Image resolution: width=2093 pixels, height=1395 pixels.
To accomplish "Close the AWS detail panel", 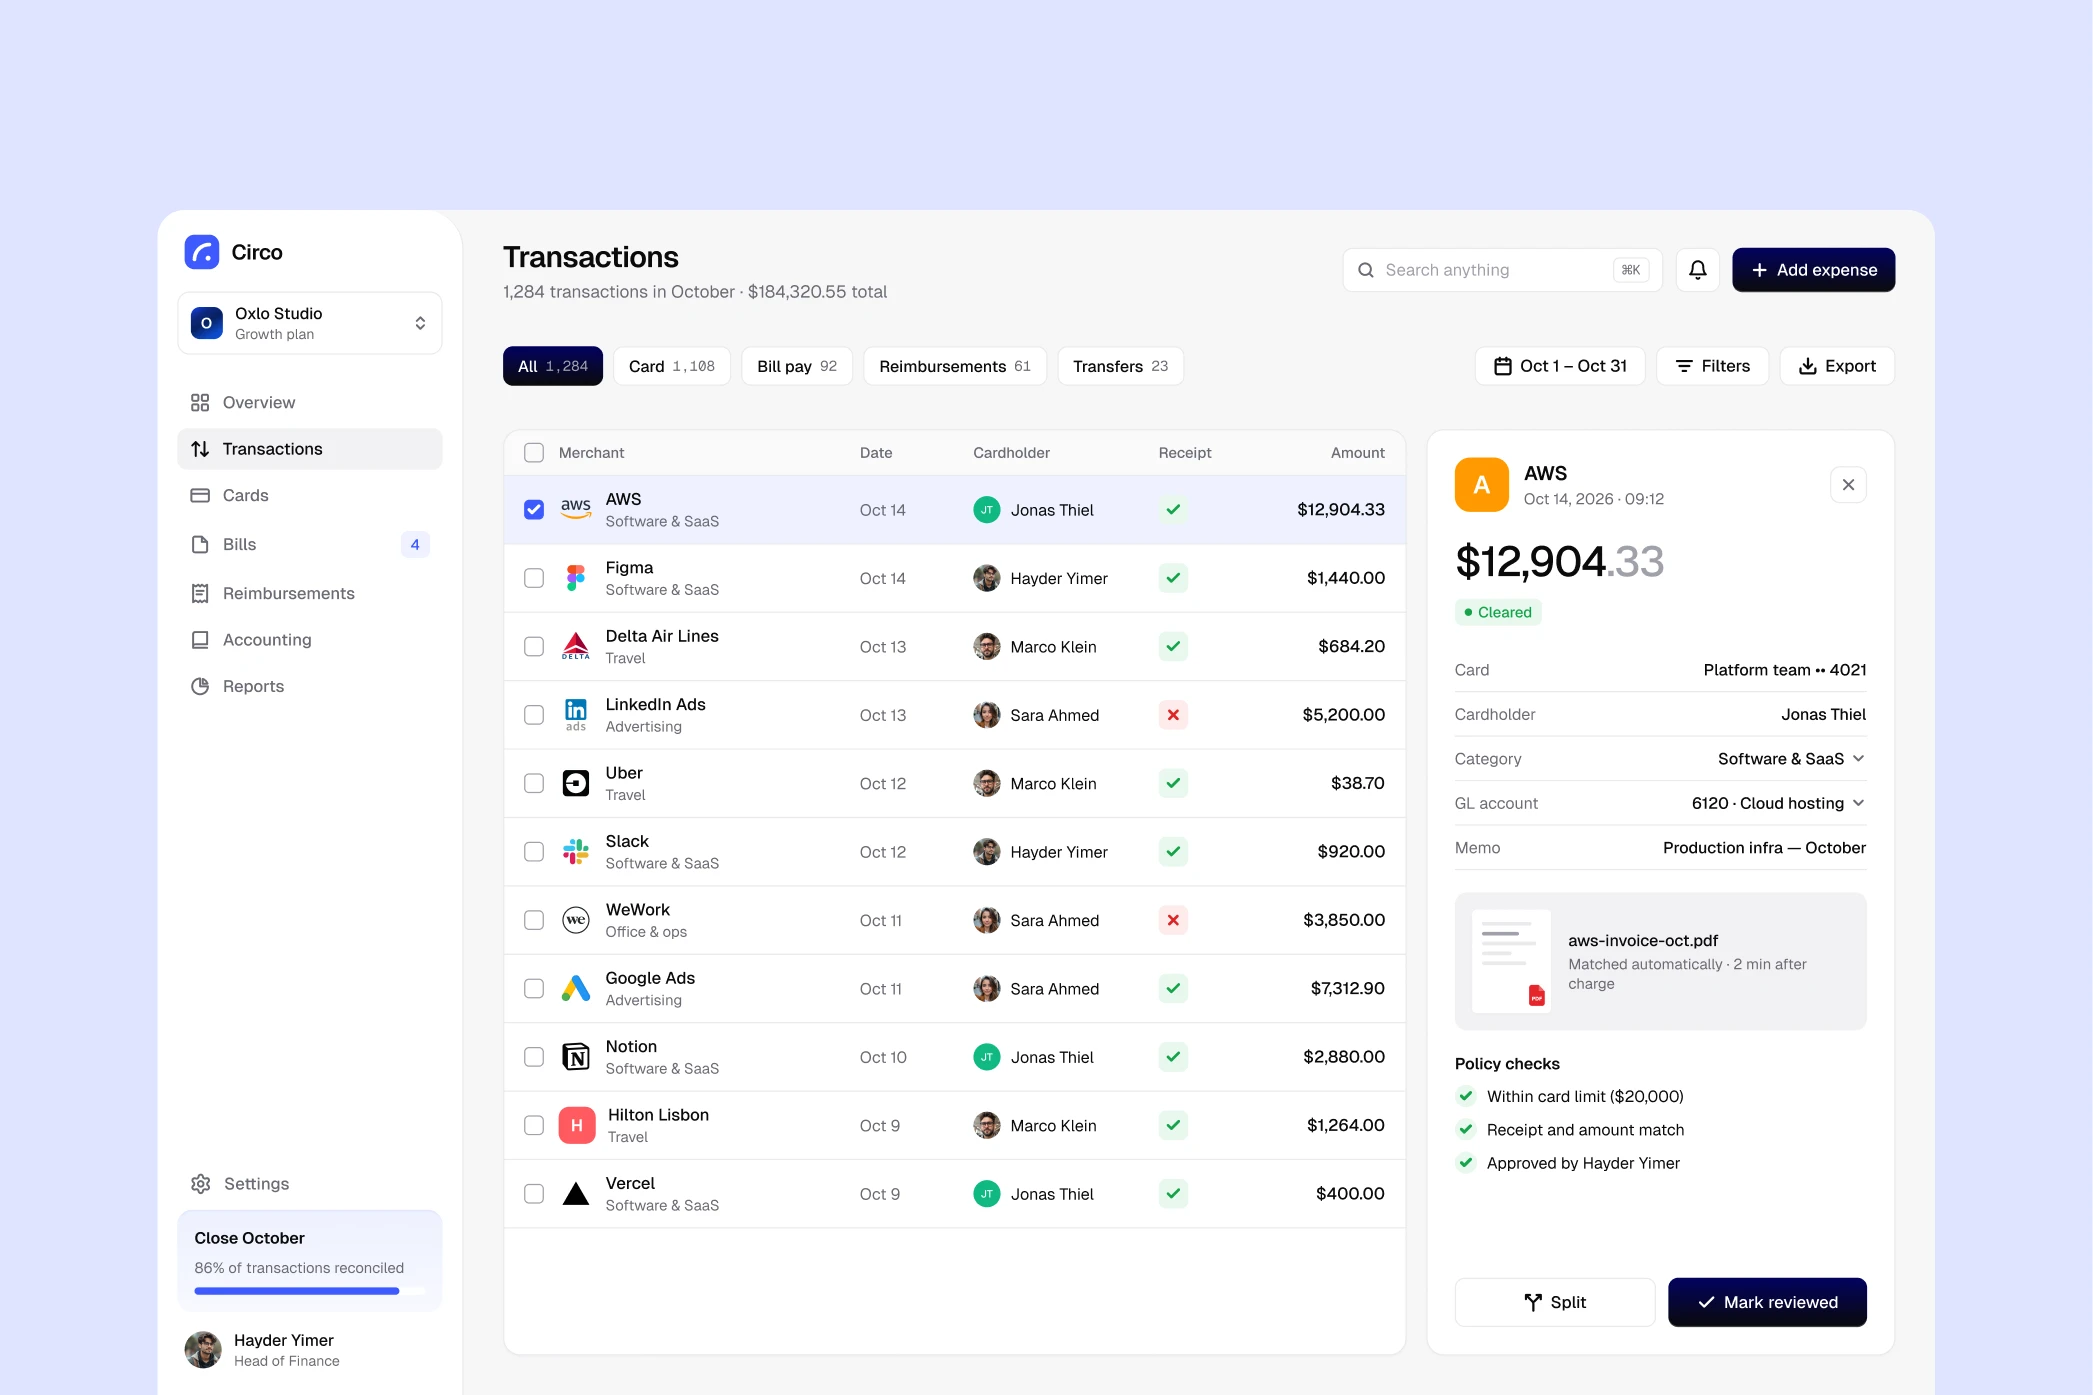I will tap(1848, 485).
